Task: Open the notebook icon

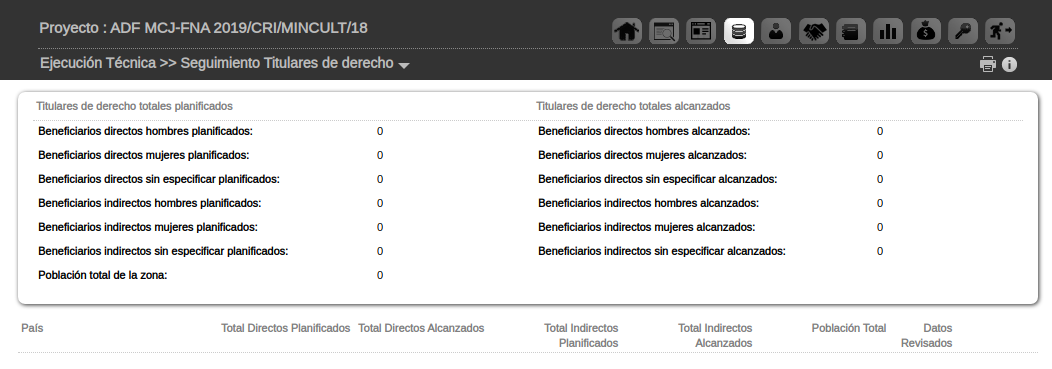Action: click(850, 32)
